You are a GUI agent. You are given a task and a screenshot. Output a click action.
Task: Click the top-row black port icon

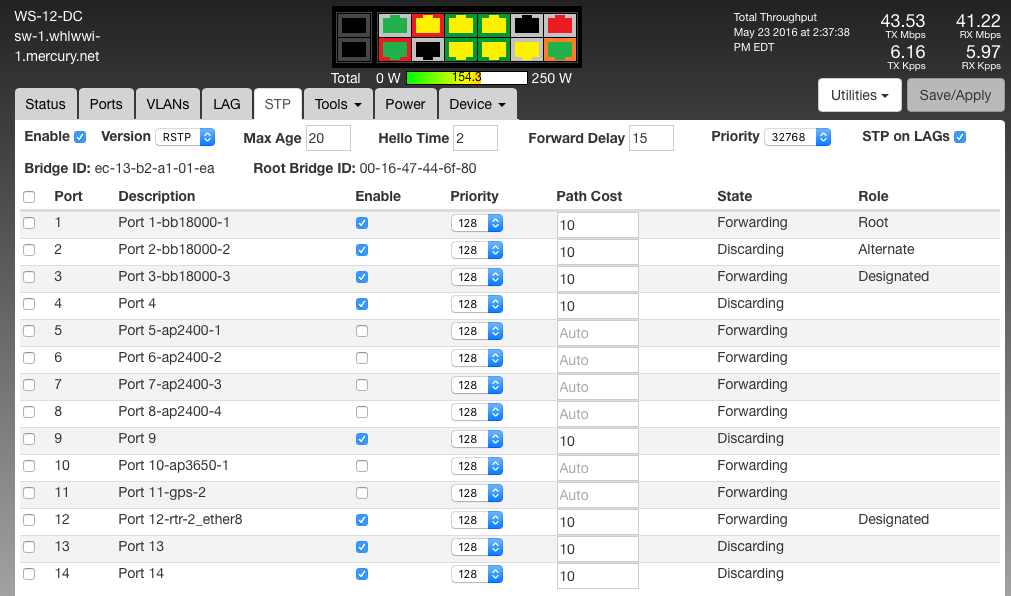[x=527, y=25]
